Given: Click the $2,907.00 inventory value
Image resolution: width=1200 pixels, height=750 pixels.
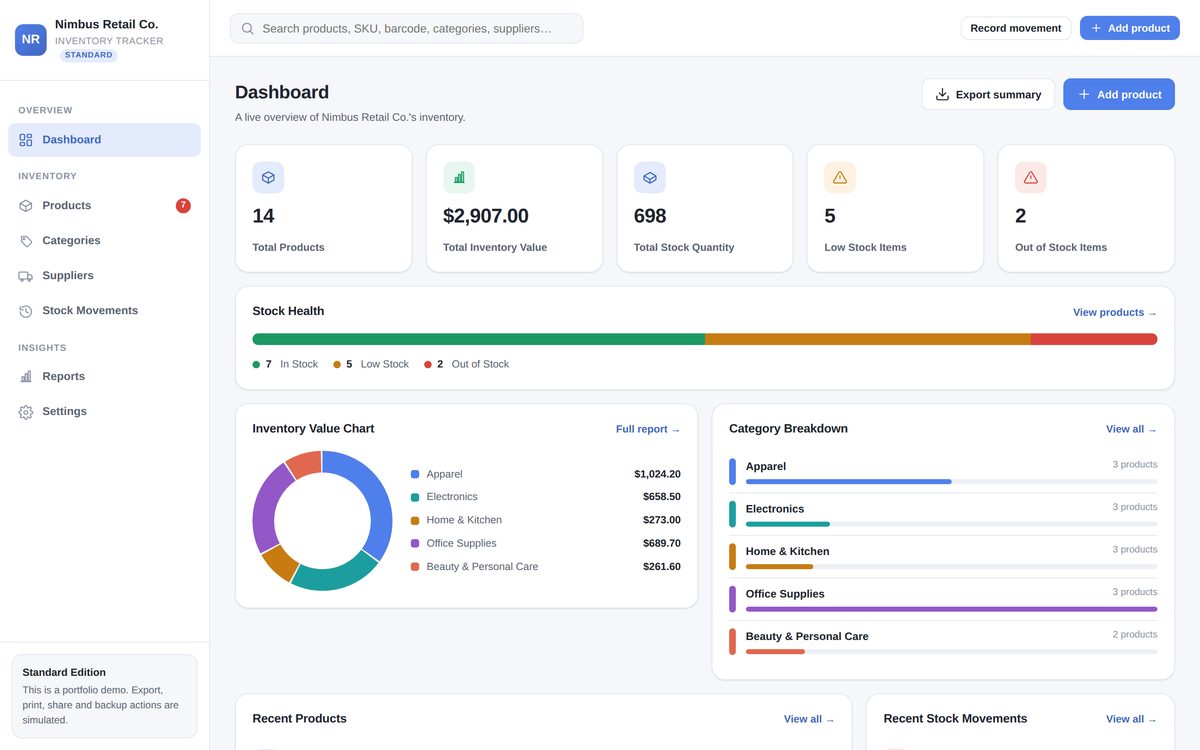Looking at the screenshot, I should point(486,216).
